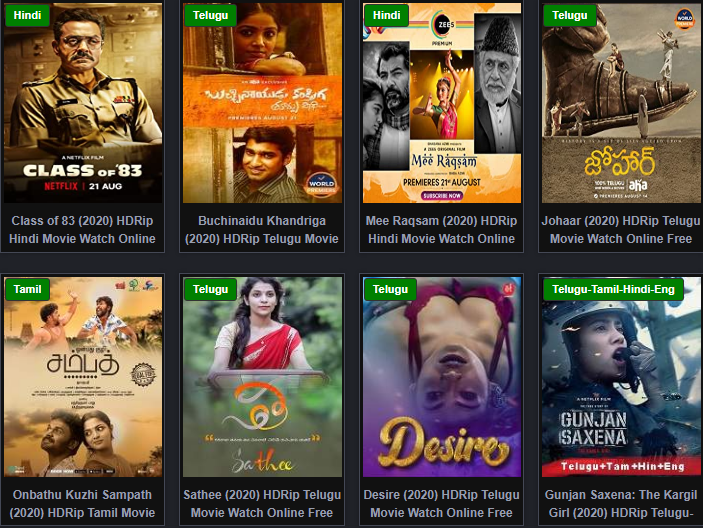Open the Buchinaidu Khandriga poster thumbnail
Image resolution: width=703 pixels, height=528 pixels.
262,103
